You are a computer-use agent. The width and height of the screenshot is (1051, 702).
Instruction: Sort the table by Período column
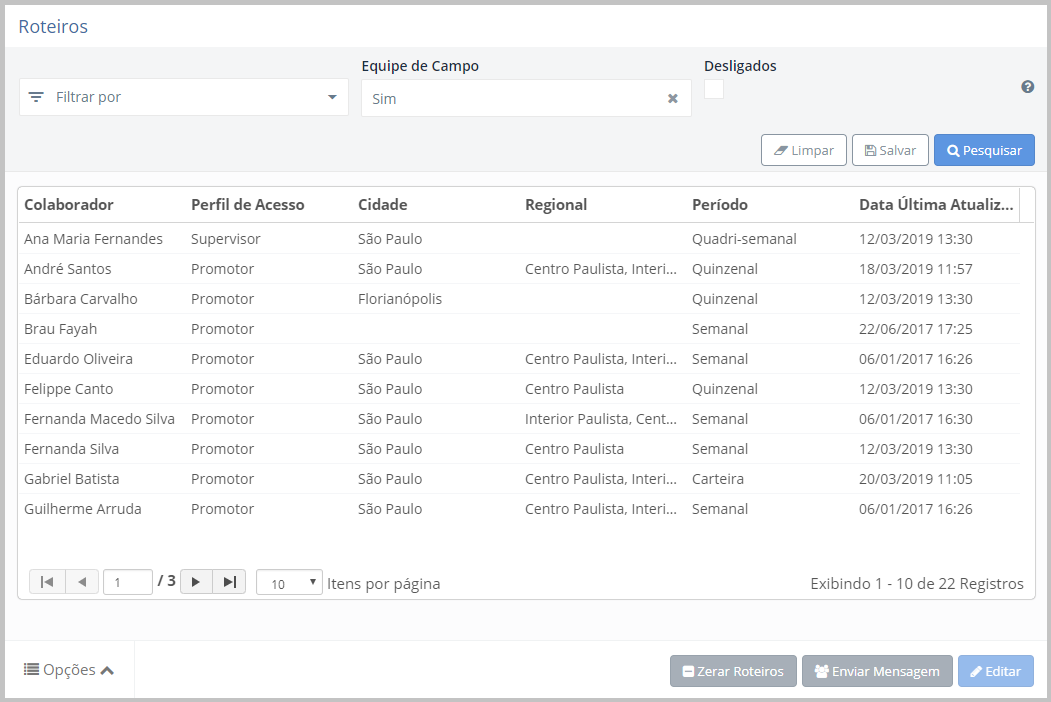point(720,205)
